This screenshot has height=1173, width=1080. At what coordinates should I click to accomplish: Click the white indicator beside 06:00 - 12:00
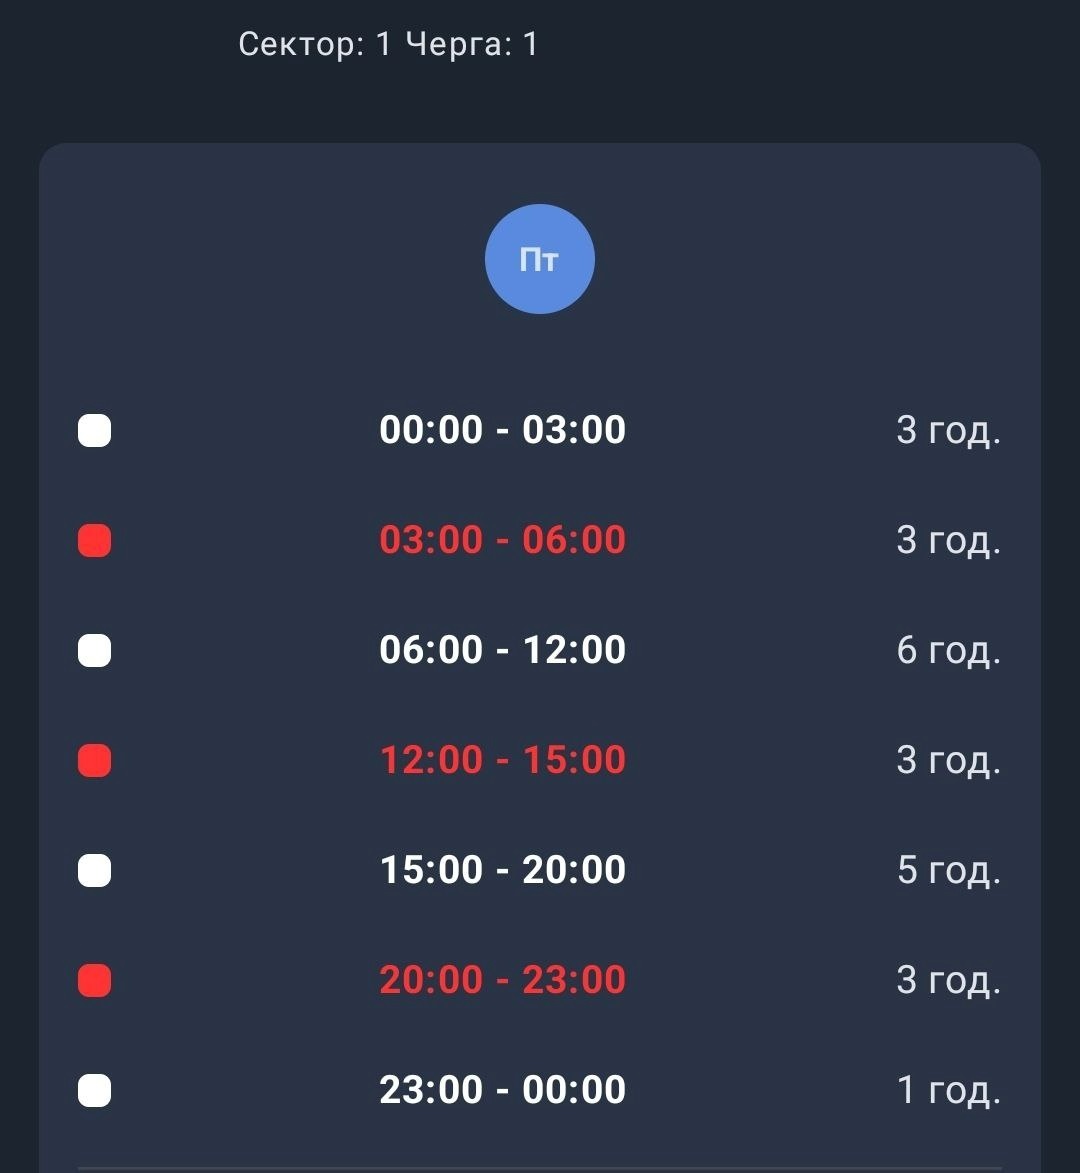click(x=94, y=650)
